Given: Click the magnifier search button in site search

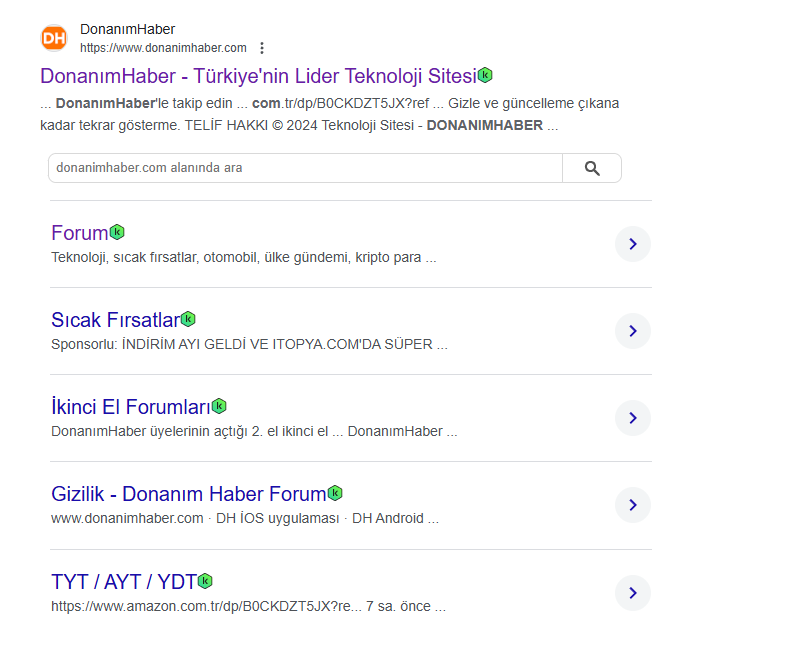Looking at the screenshot, I should pyautogui.click(x=592, y=168).
